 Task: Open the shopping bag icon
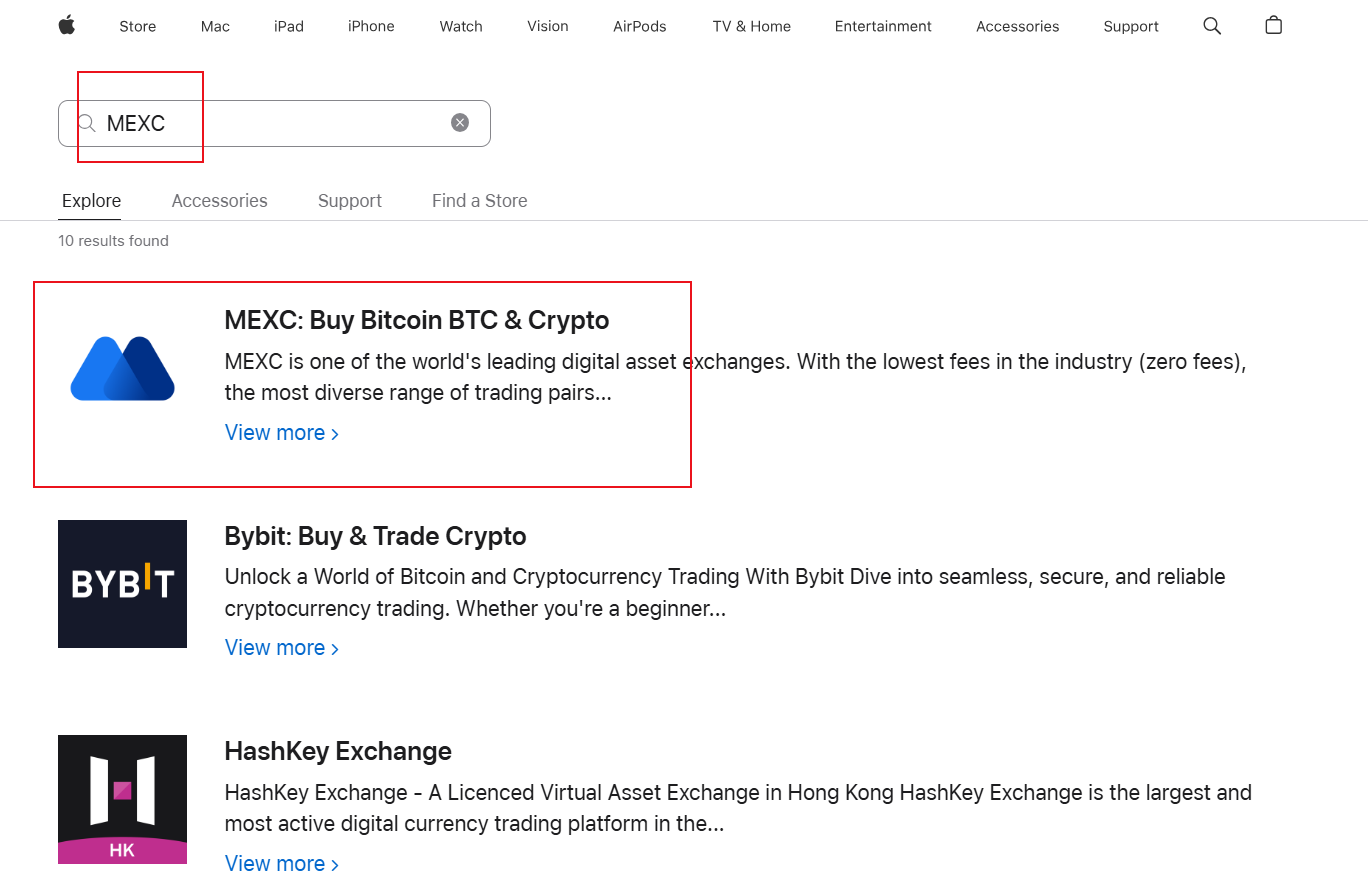[1273, 26]
